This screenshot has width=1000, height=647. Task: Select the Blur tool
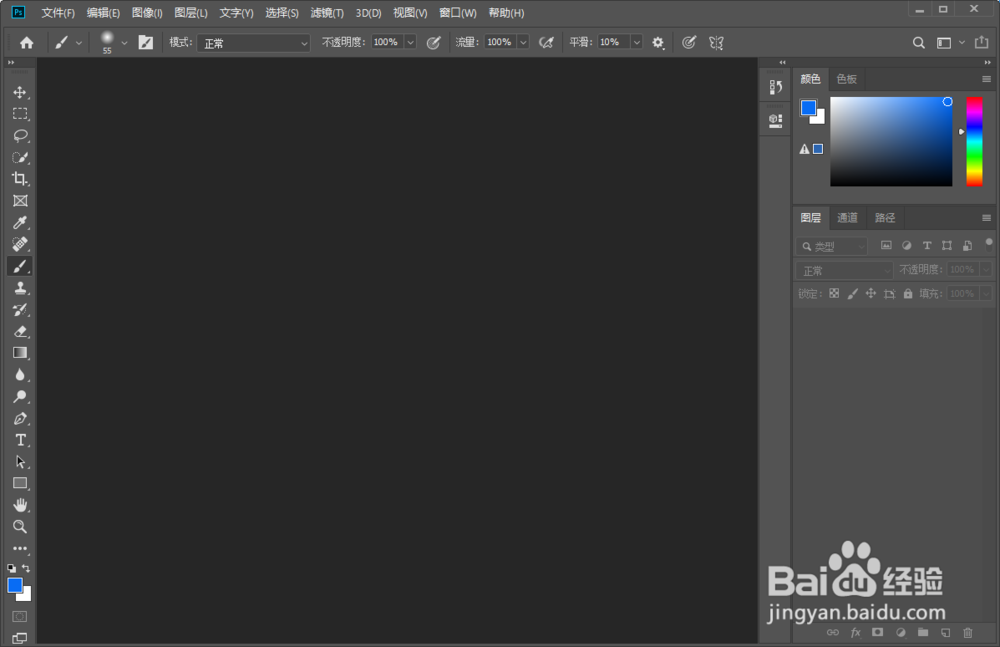pos(20,375)
